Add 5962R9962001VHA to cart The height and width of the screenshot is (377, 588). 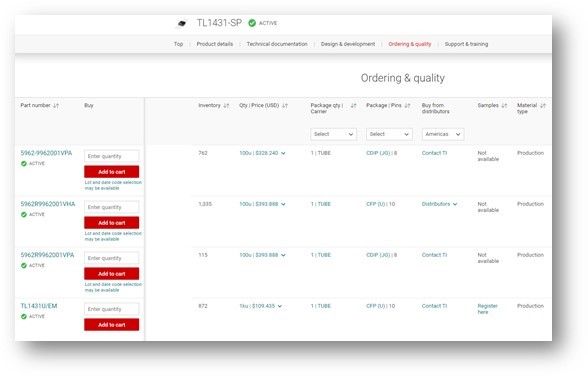point(111,223)
